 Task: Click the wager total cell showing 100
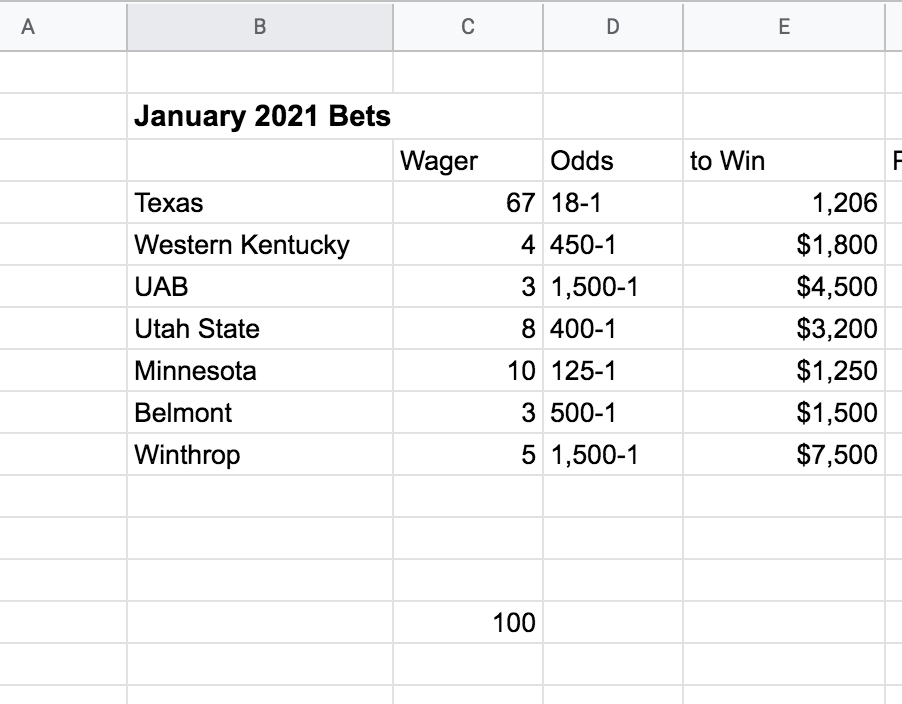click(x=467, y=623)
